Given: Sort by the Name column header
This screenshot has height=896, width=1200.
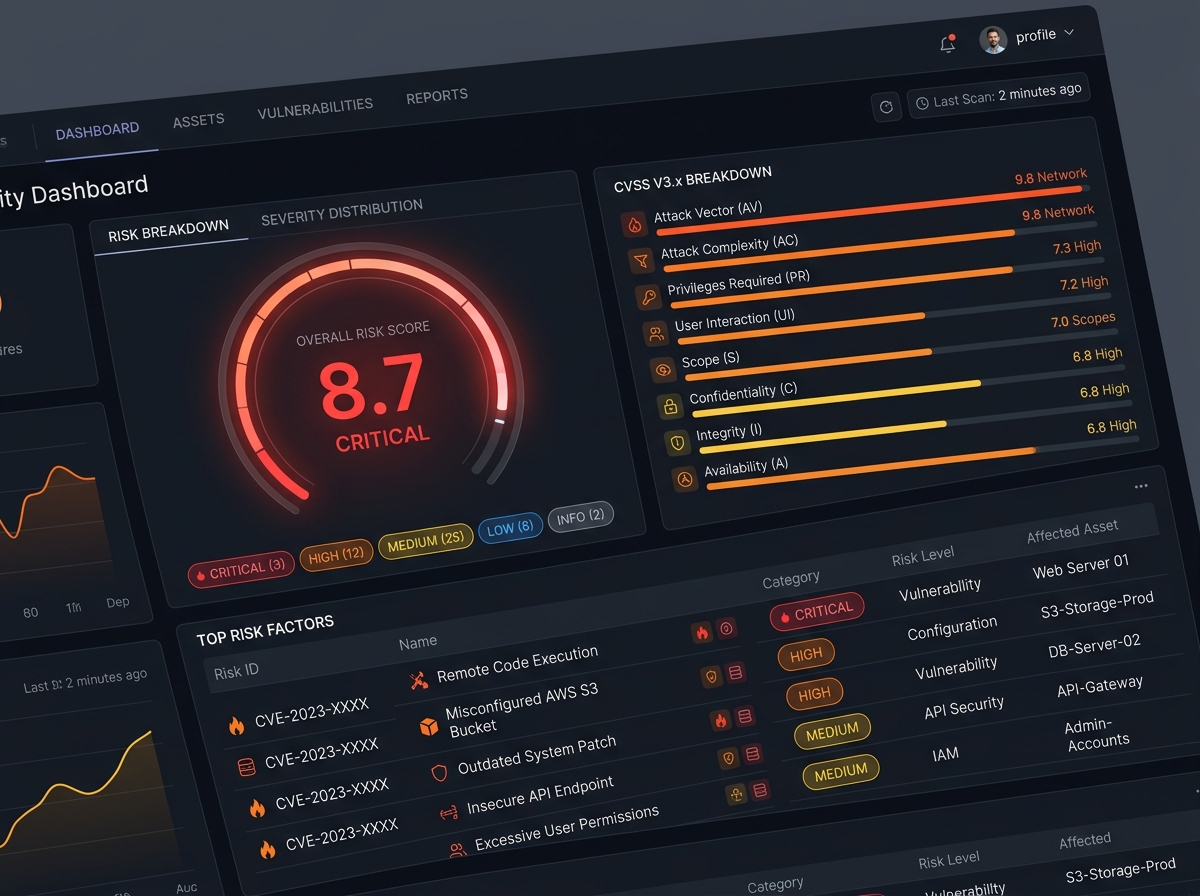Looking at the screenshot, I should pos(418,643).
